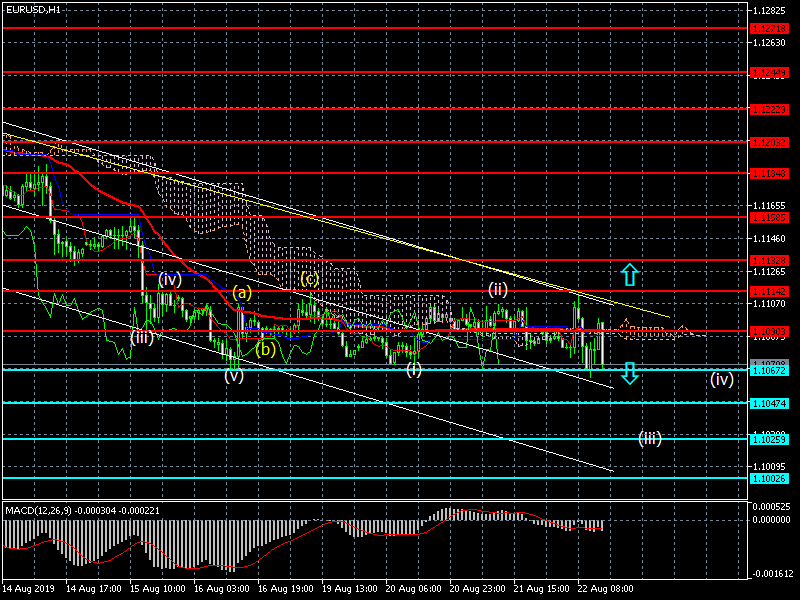
Task: Select the red 1.12229 price tag
Action: pyautogui.click(x=769, y=109)
